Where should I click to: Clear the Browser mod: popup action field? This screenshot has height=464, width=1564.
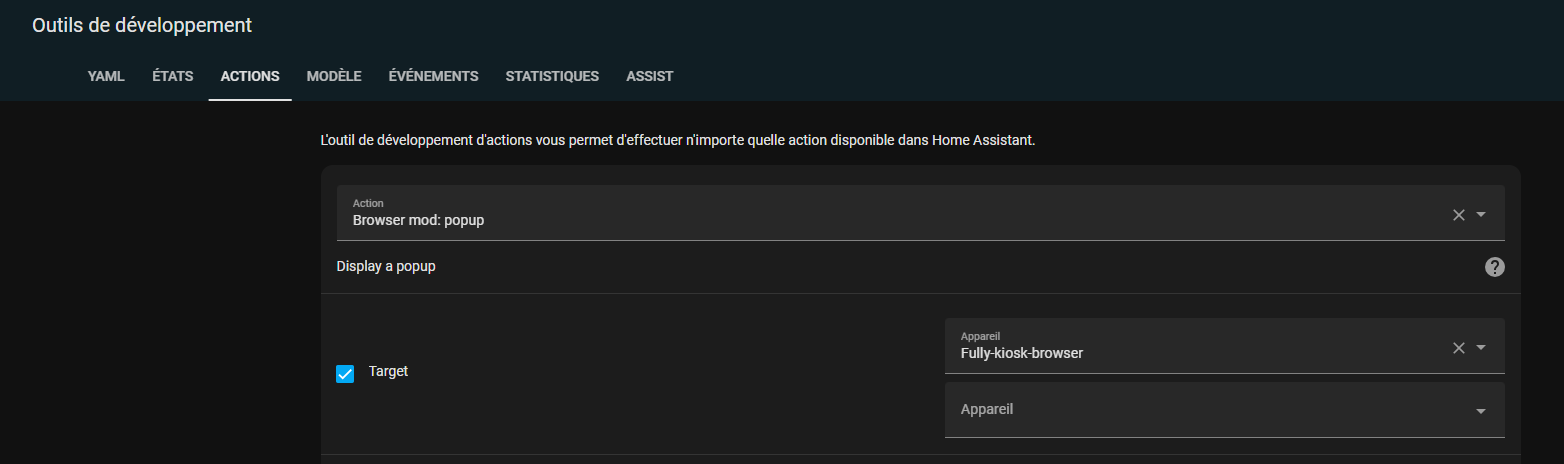point(1458,214)
